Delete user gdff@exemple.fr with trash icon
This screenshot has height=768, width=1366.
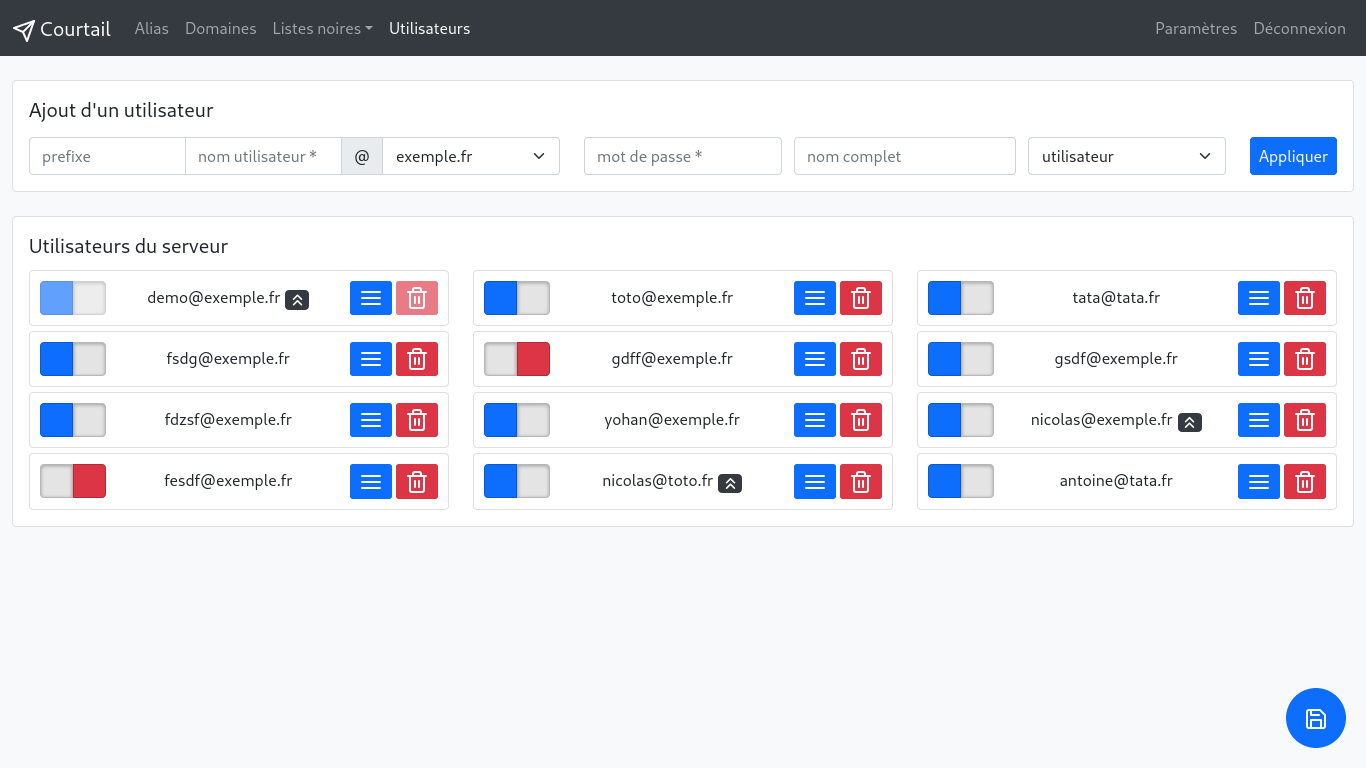pos(861,359)
